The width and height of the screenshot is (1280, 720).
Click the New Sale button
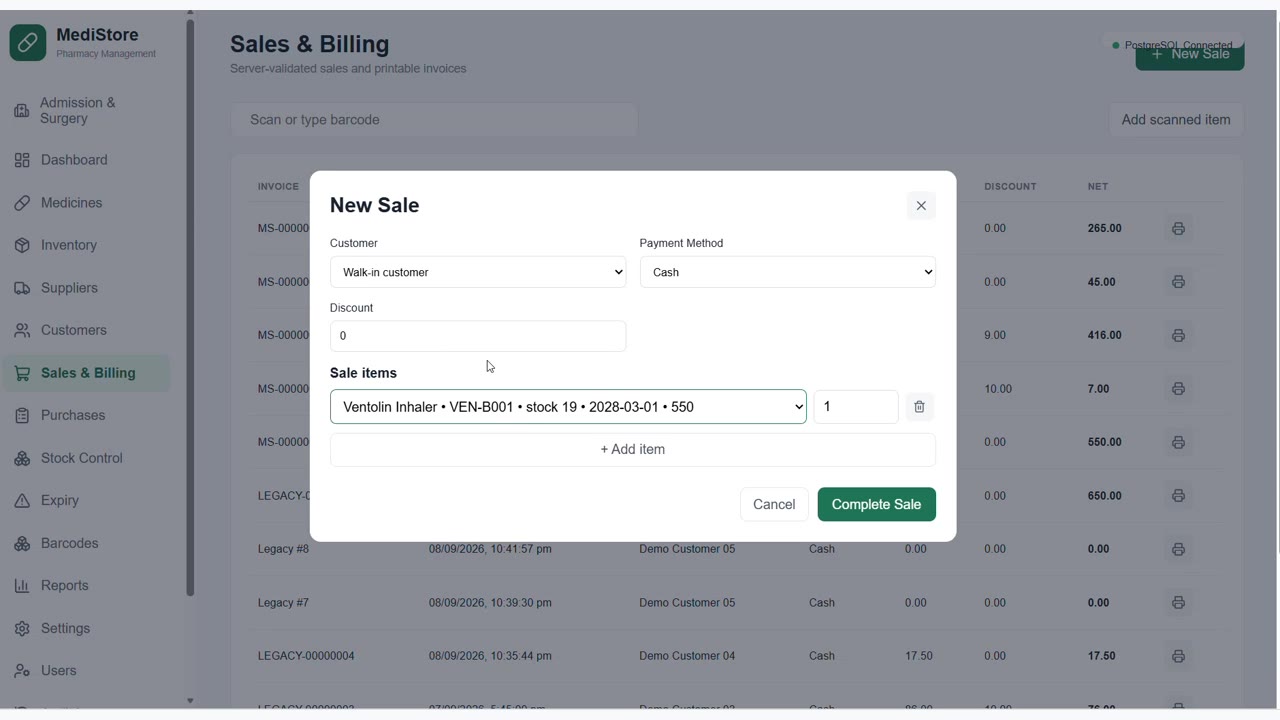[1190, 54]
